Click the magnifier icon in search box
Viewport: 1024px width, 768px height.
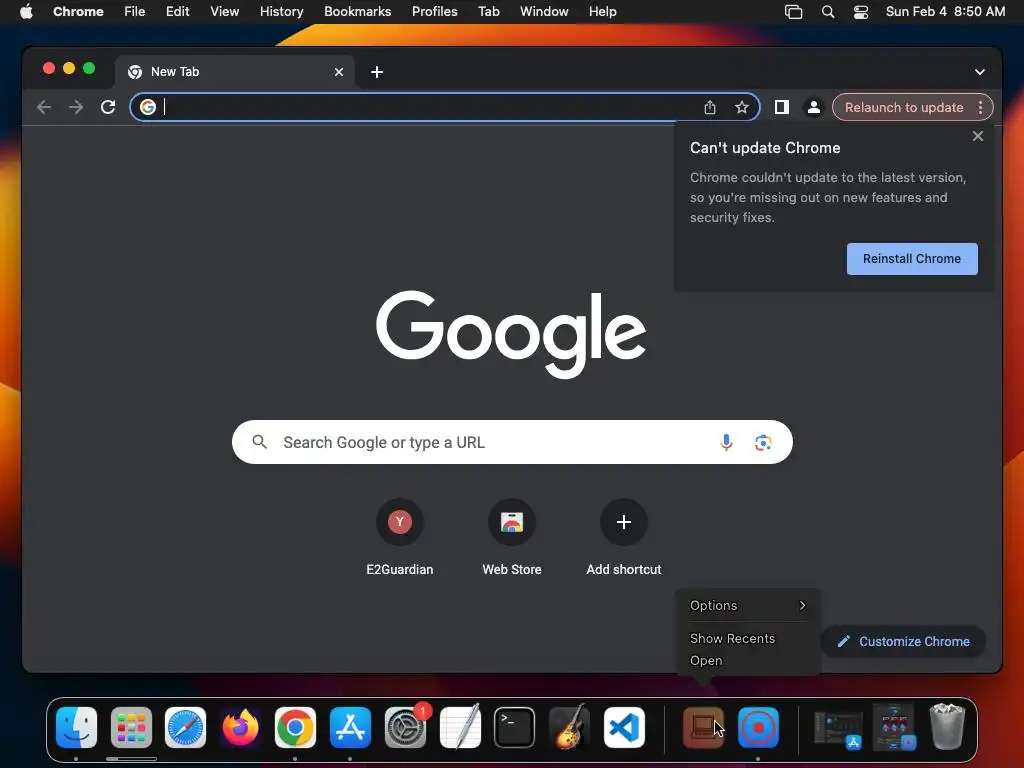[259, 442]
